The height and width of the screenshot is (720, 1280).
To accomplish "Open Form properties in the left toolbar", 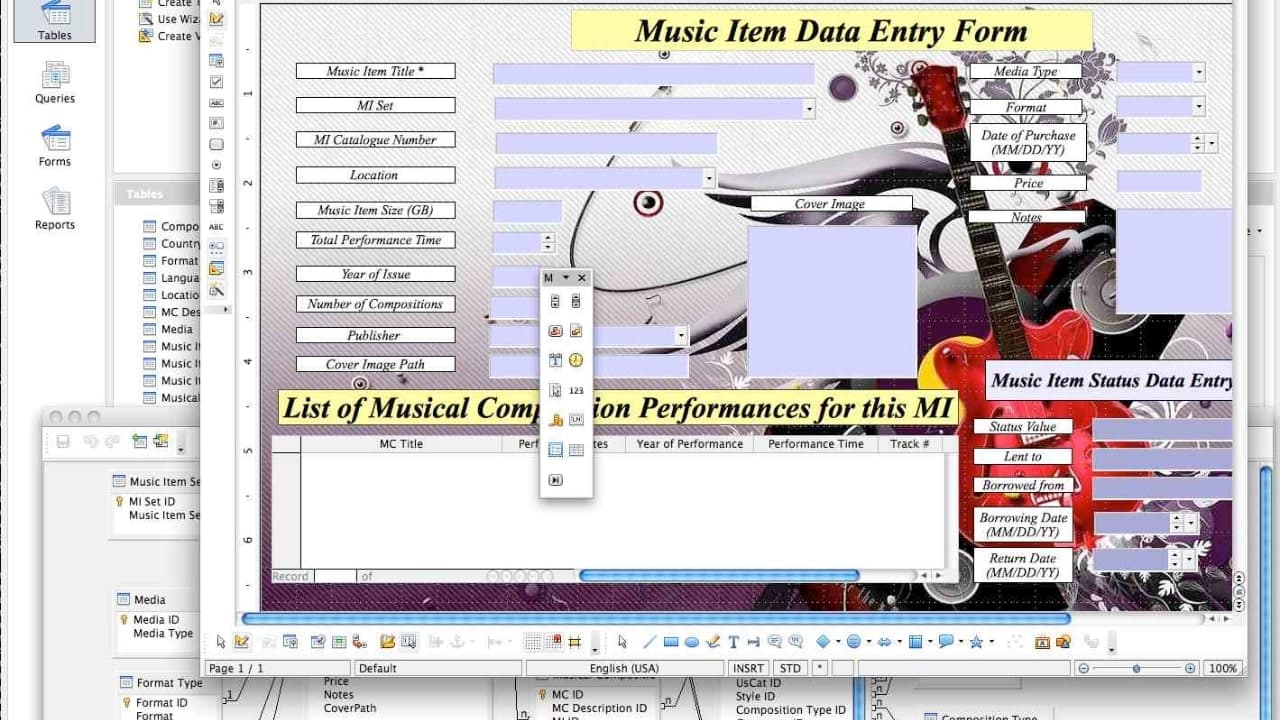I will pos(216,61).
